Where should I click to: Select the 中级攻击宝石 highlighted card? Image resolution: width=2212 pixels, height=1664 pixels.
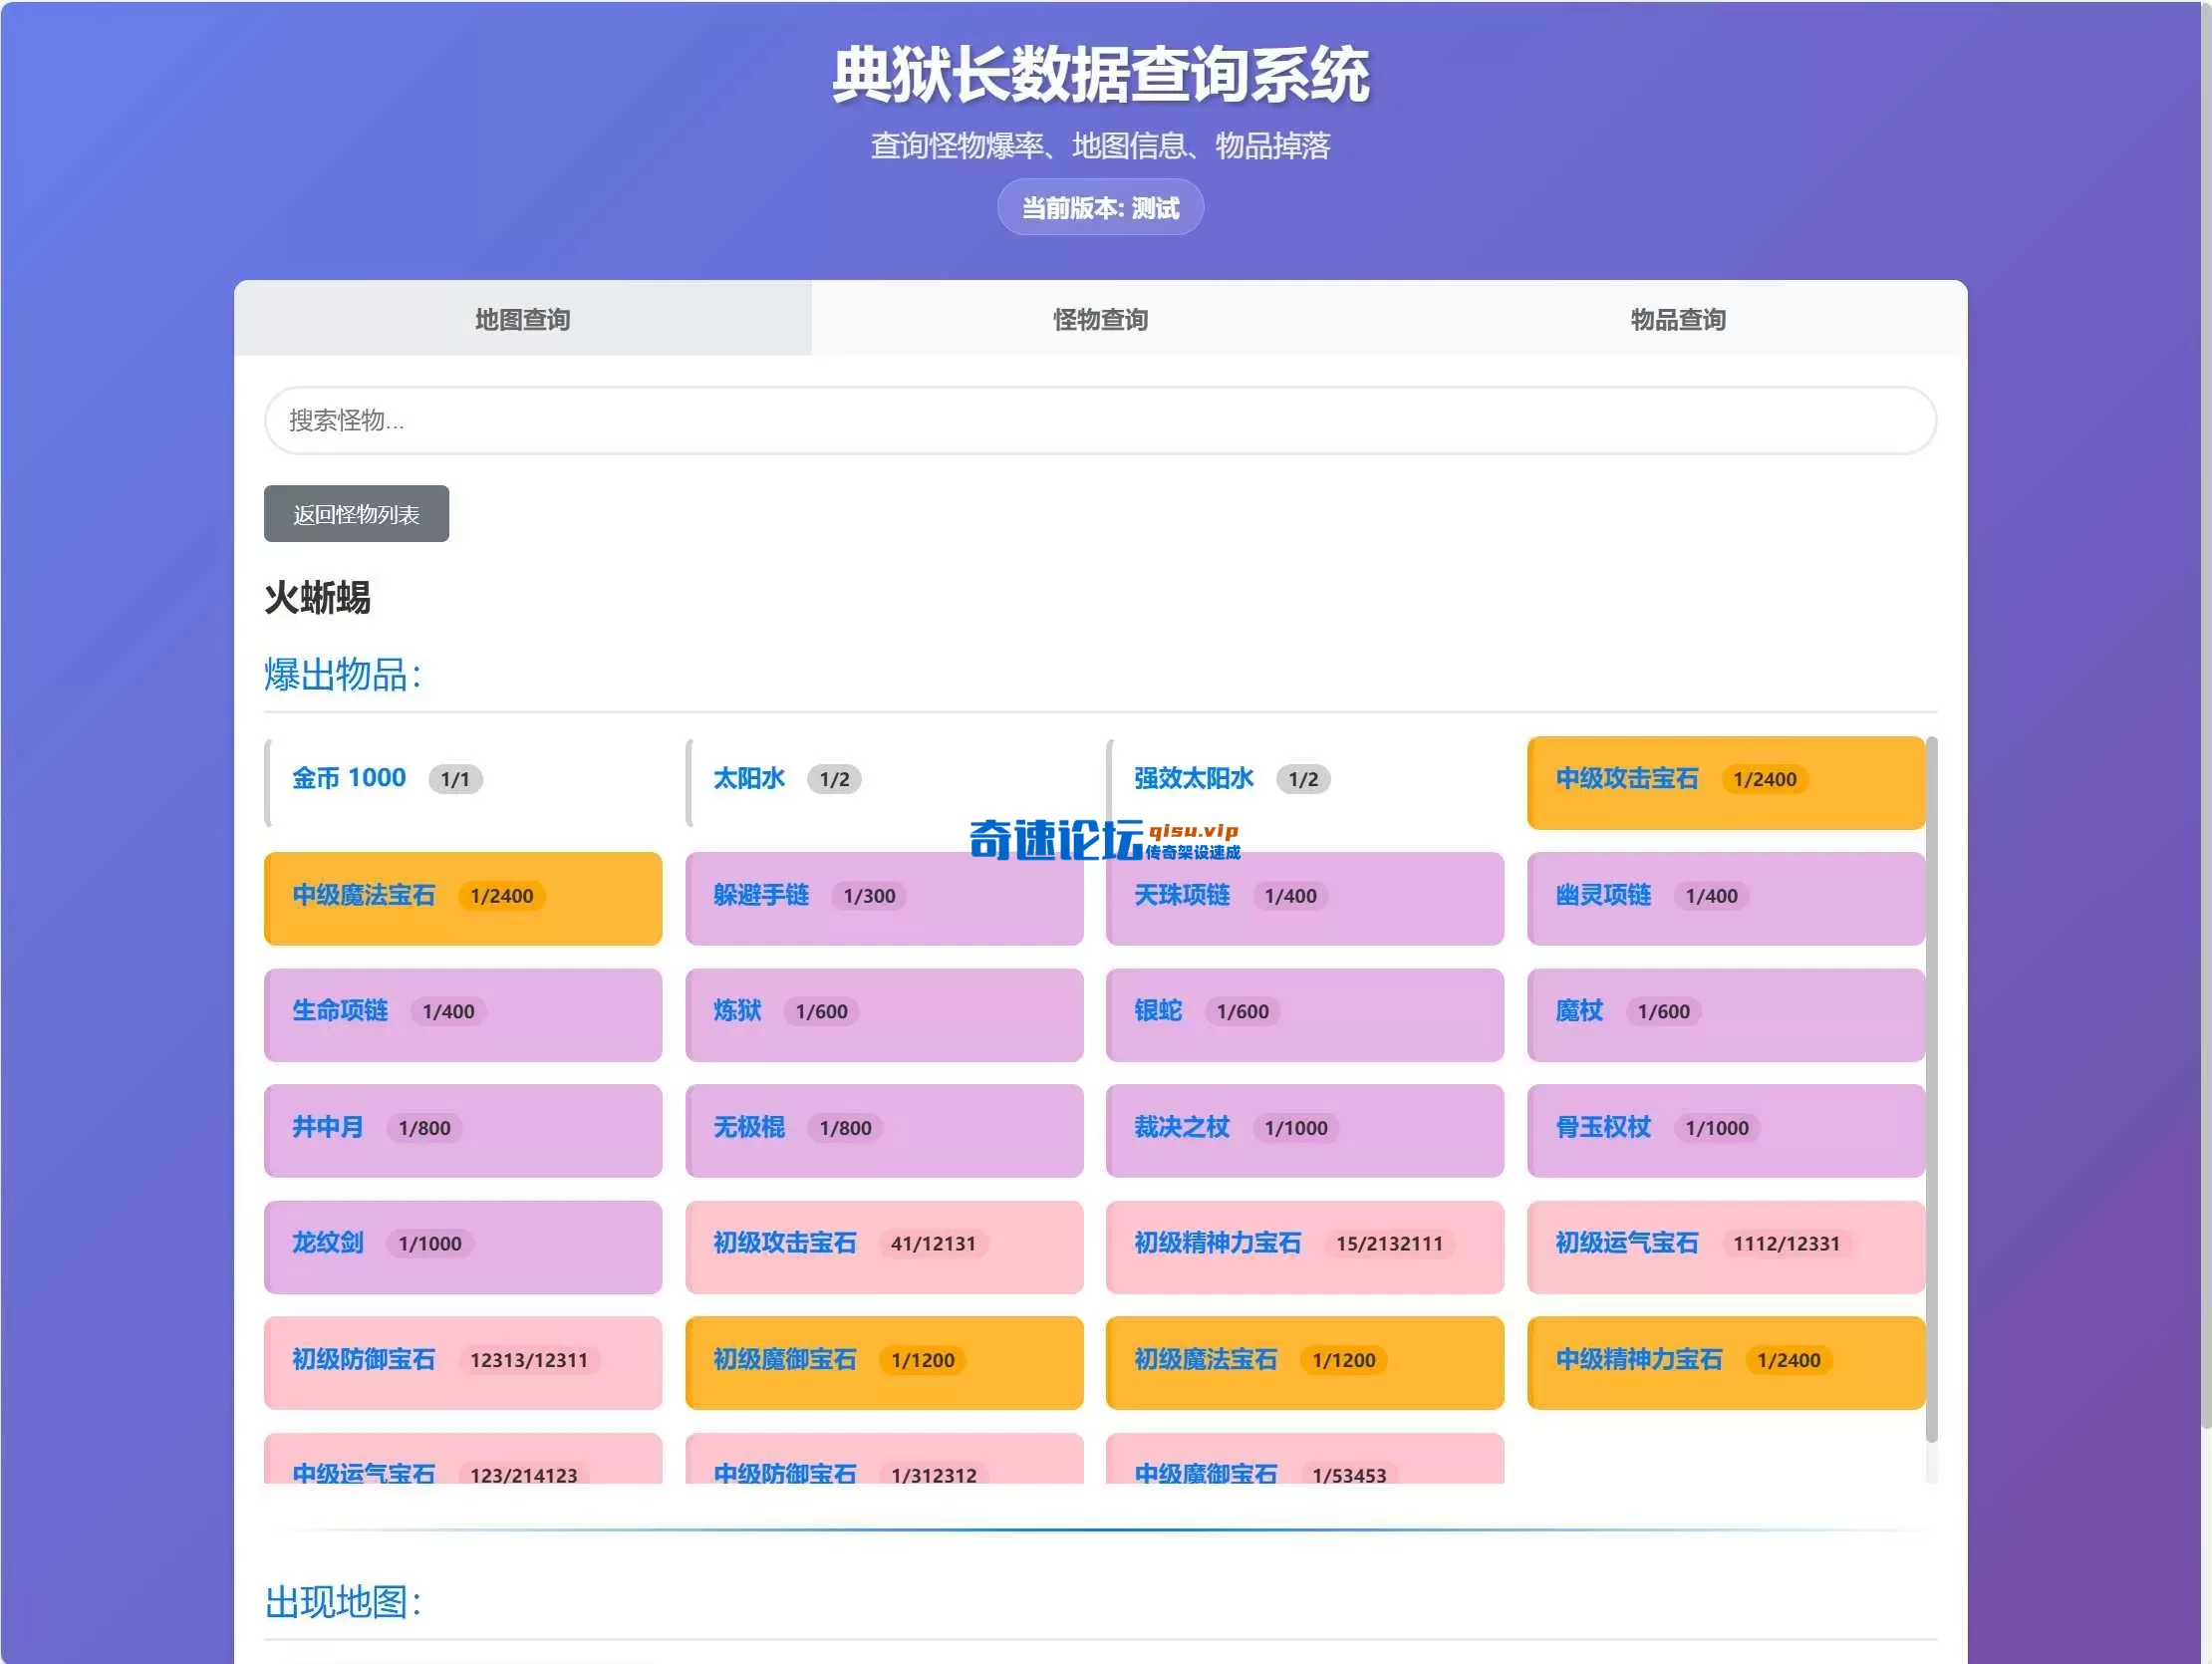(1725, 782)
